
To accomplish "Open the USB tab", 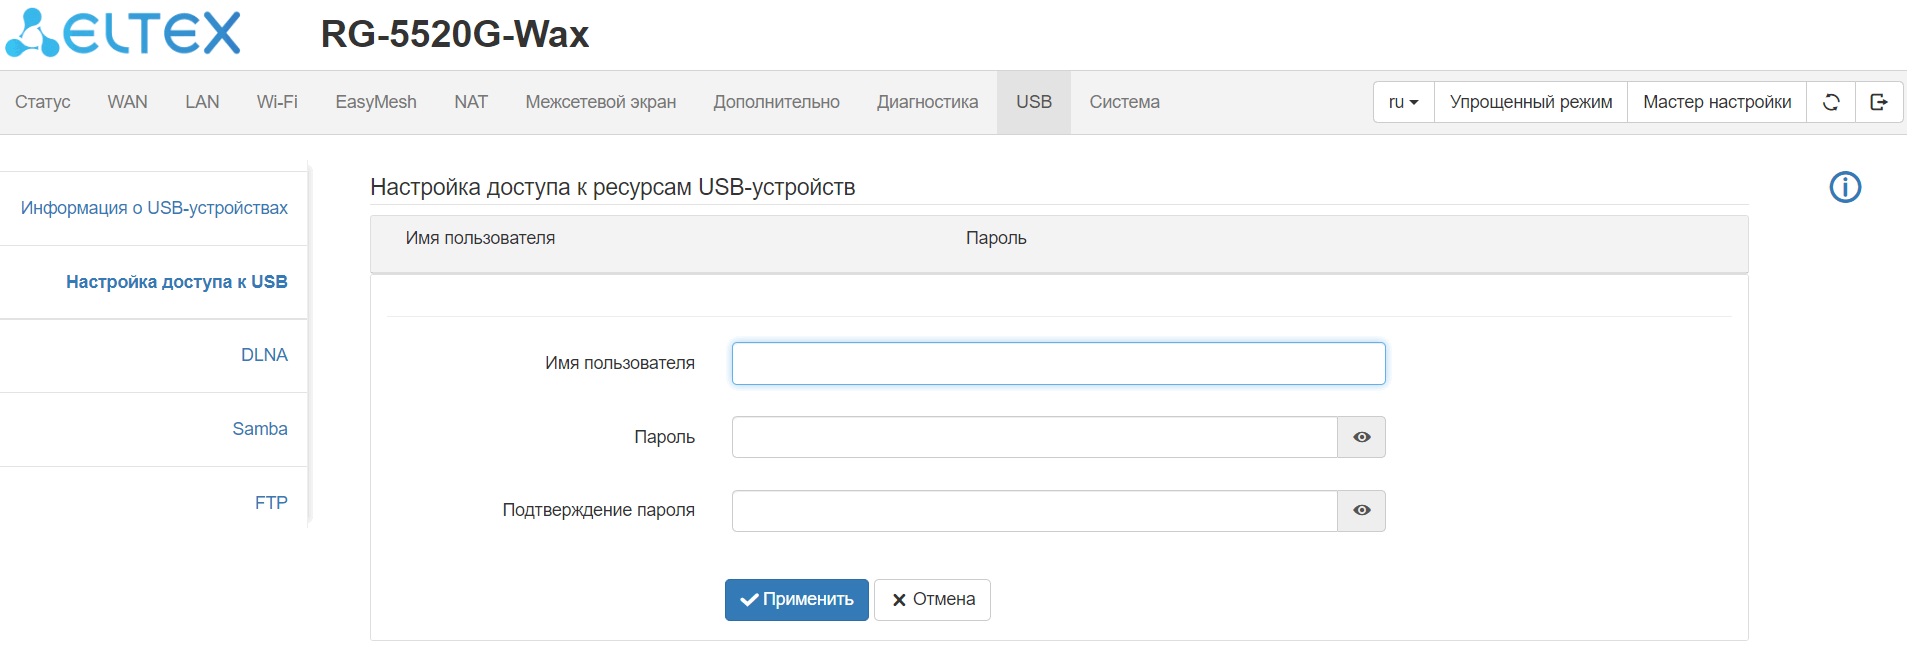I will 1033,102.
